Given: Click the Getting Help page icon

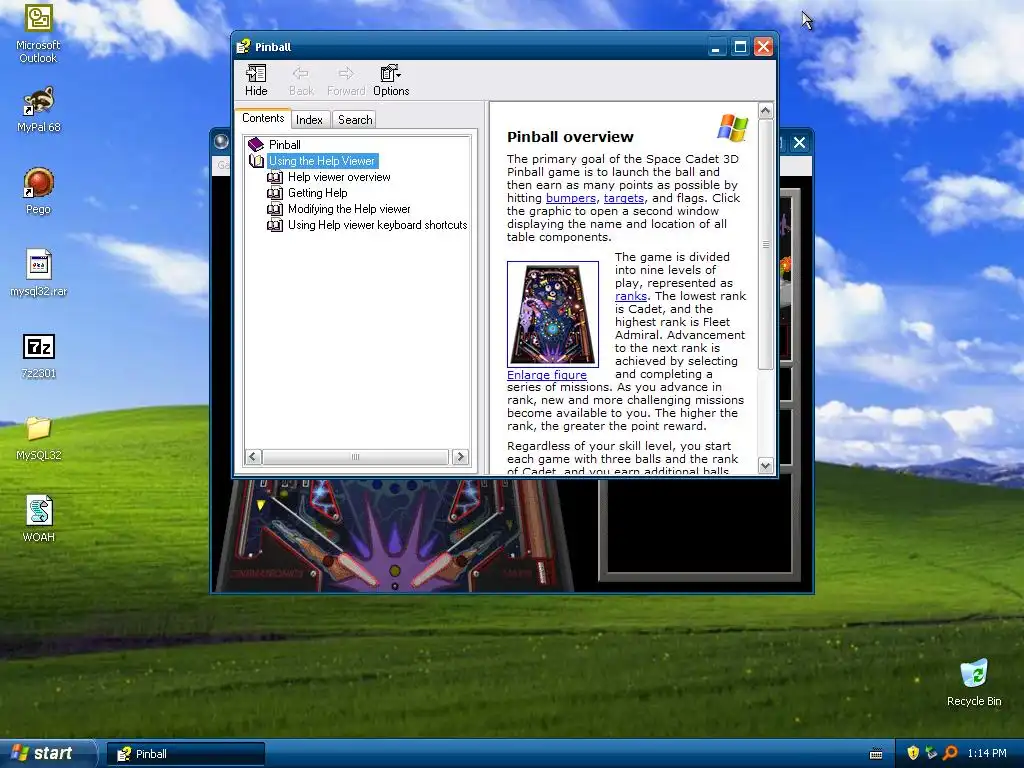Looking at the screenshot, I should (x=275, y=193).
